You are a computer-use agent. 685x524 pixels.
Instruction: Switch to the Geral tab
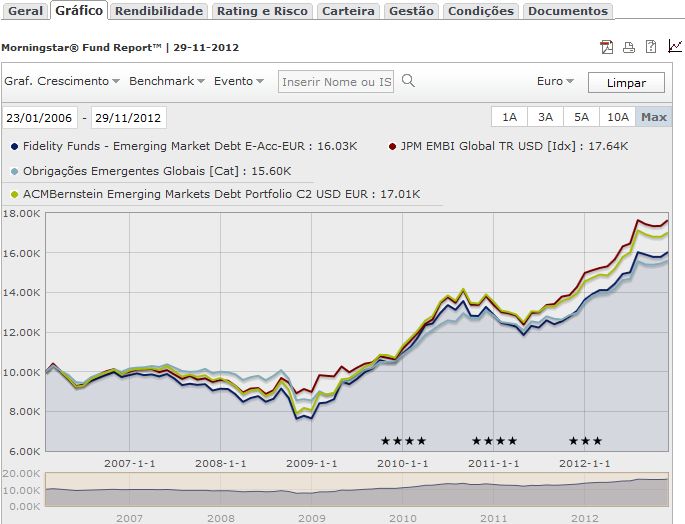[x=25, y=11]
